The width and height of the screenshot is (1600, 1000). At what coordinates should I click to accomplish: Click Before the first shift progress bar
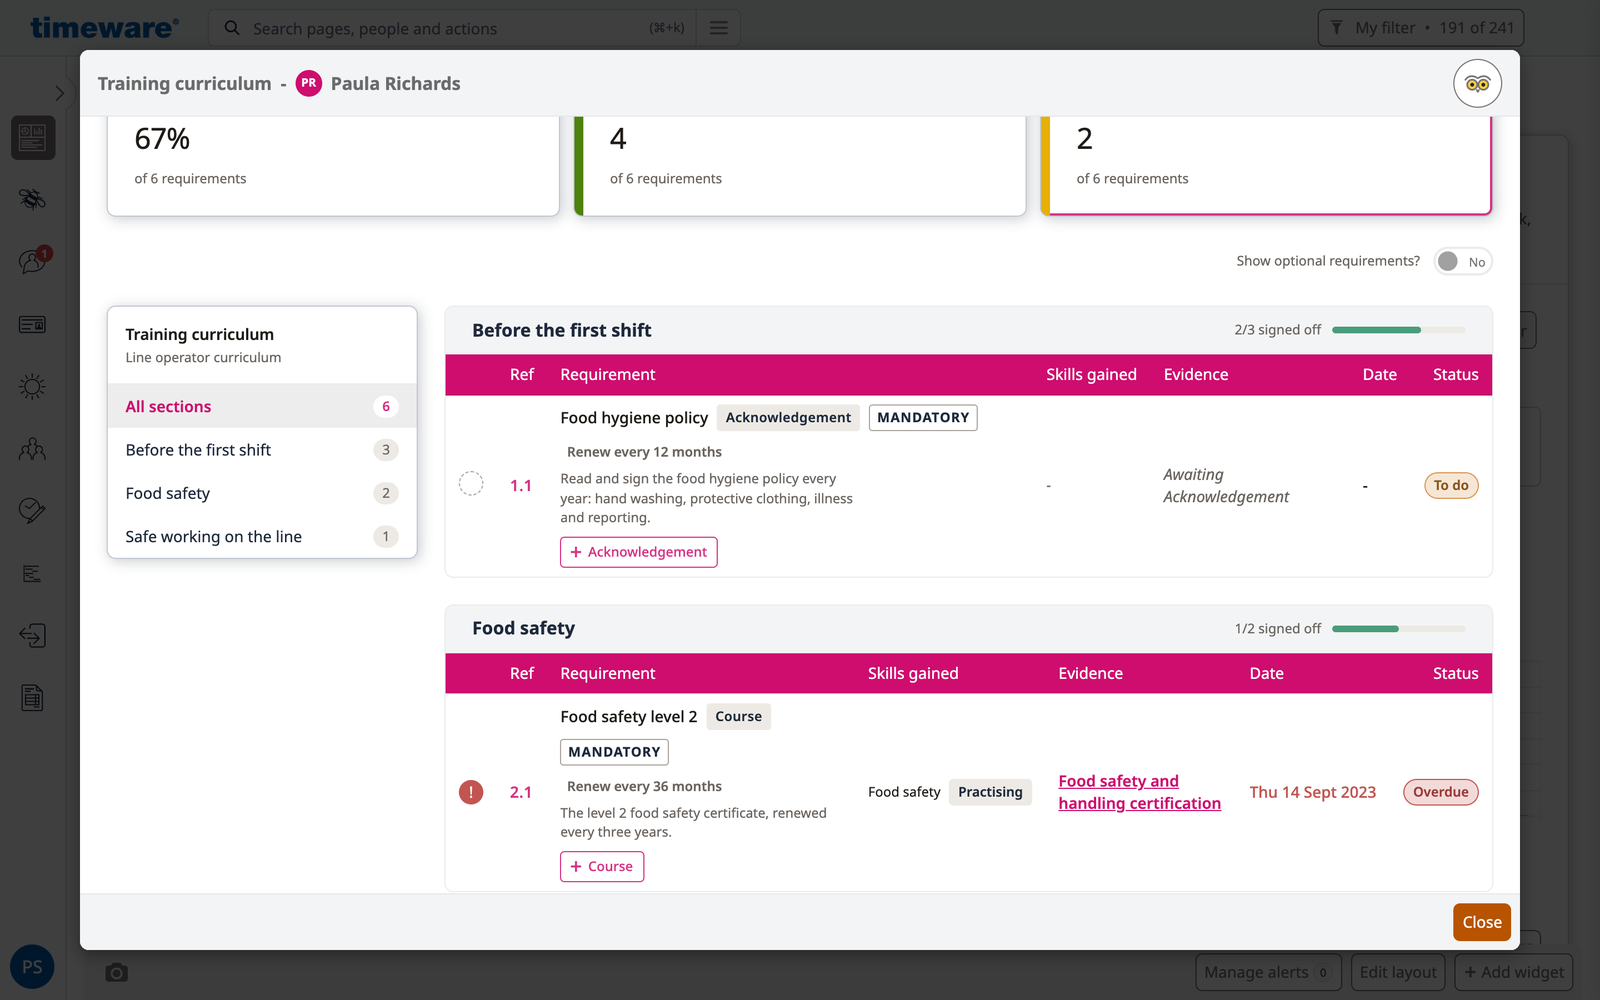[1398, 330]
